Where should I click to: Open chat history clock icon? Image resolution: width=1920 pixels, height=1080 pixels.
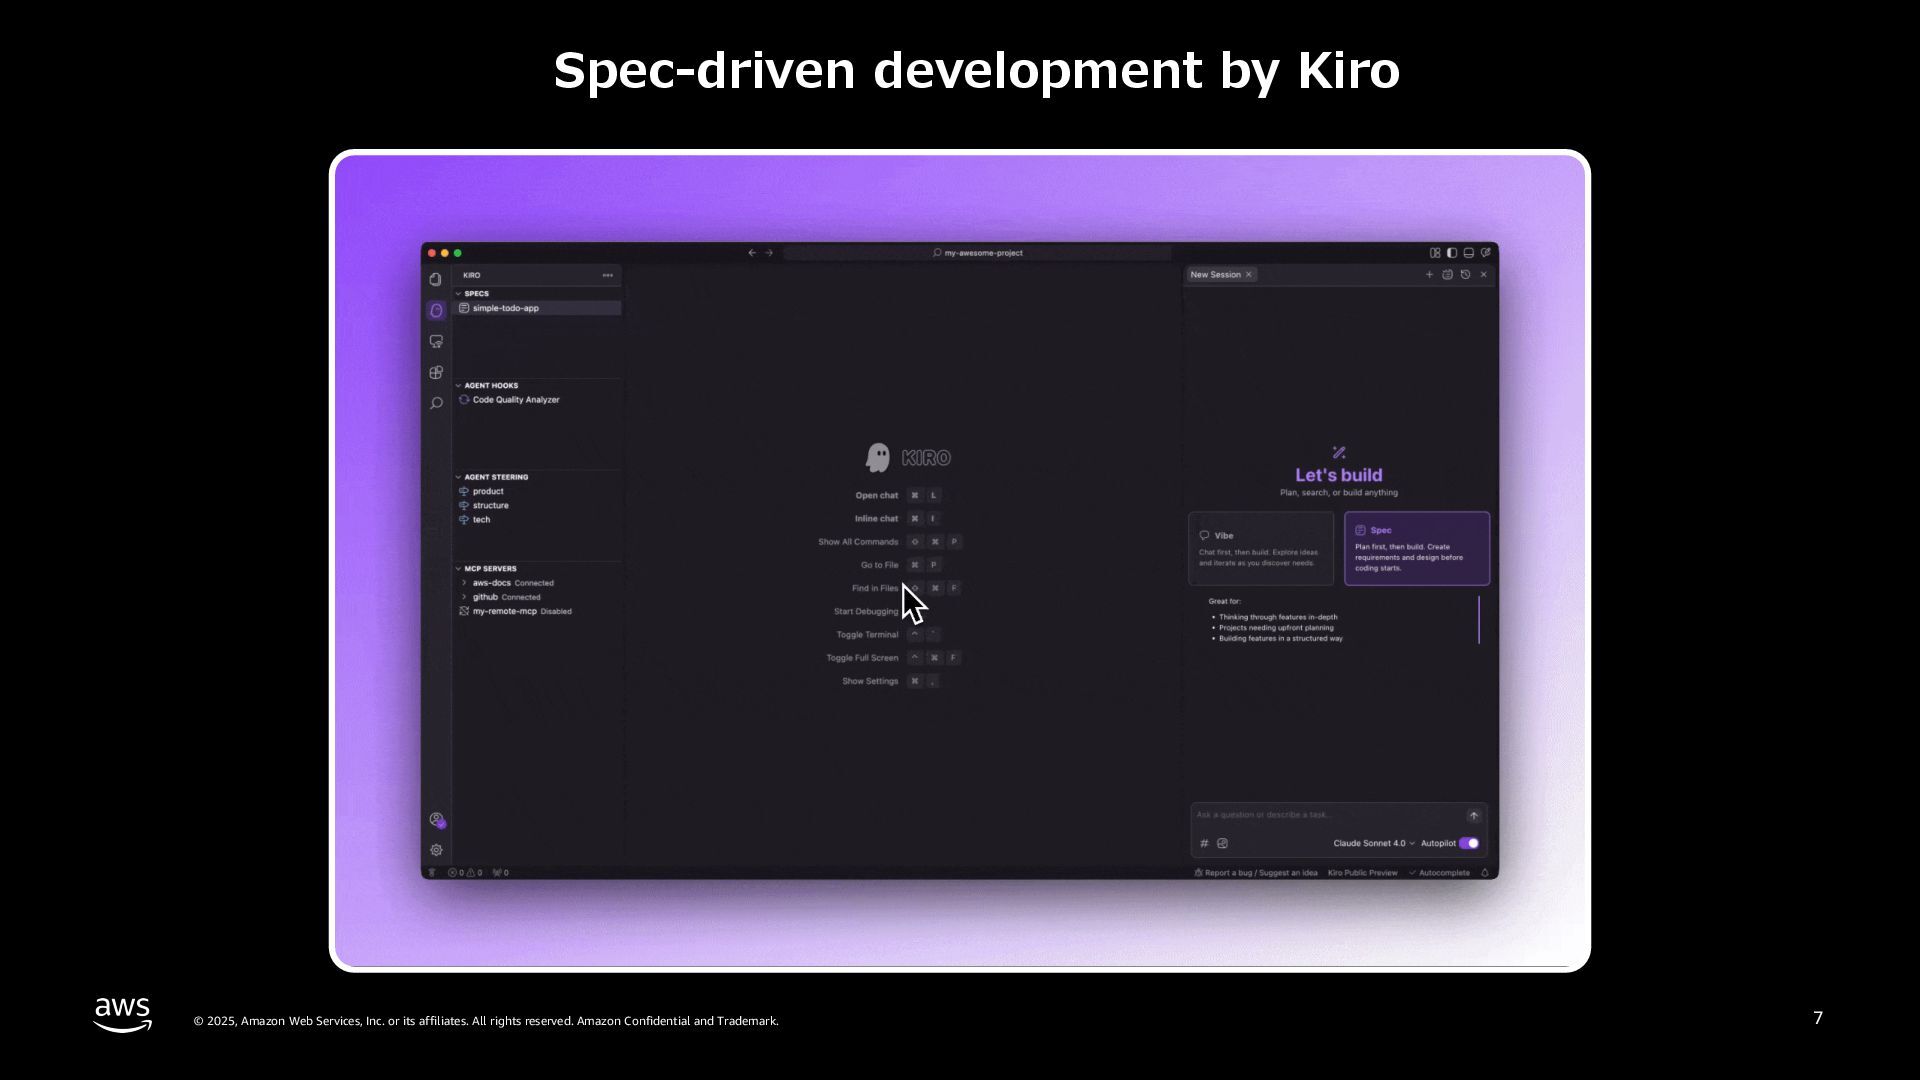click(x=1465, y=275)
